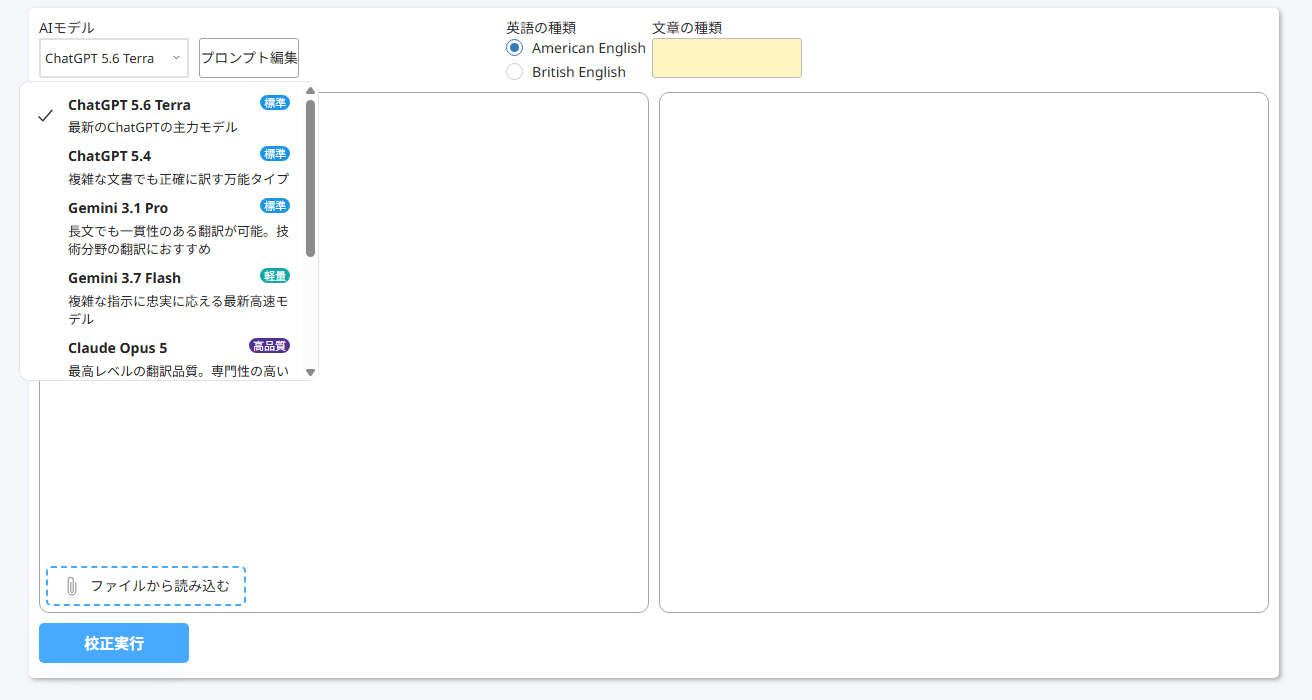Viewport: 1312px width, 700px height.
Task: Collapse the AIモデル dropdown selector
Action: tap(114, 58)
